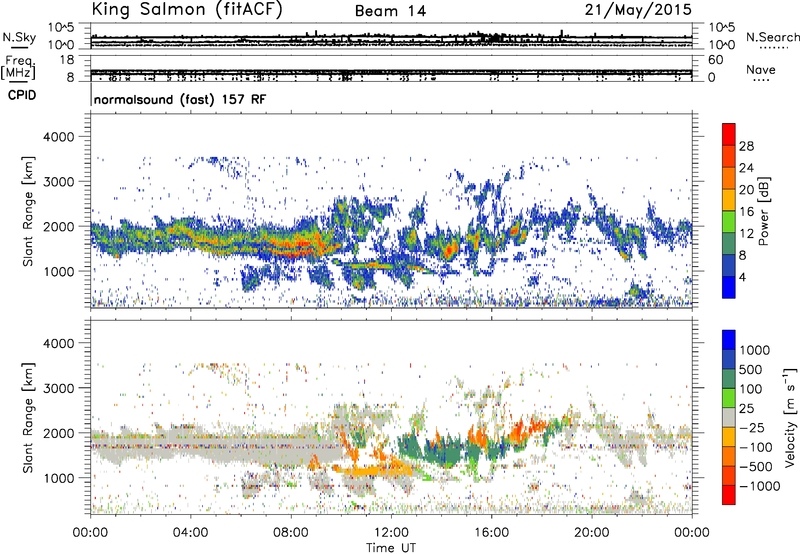Click the '08:00' time axis tick
The height and width of the screenshot is (554, 800).
point(291,533)
